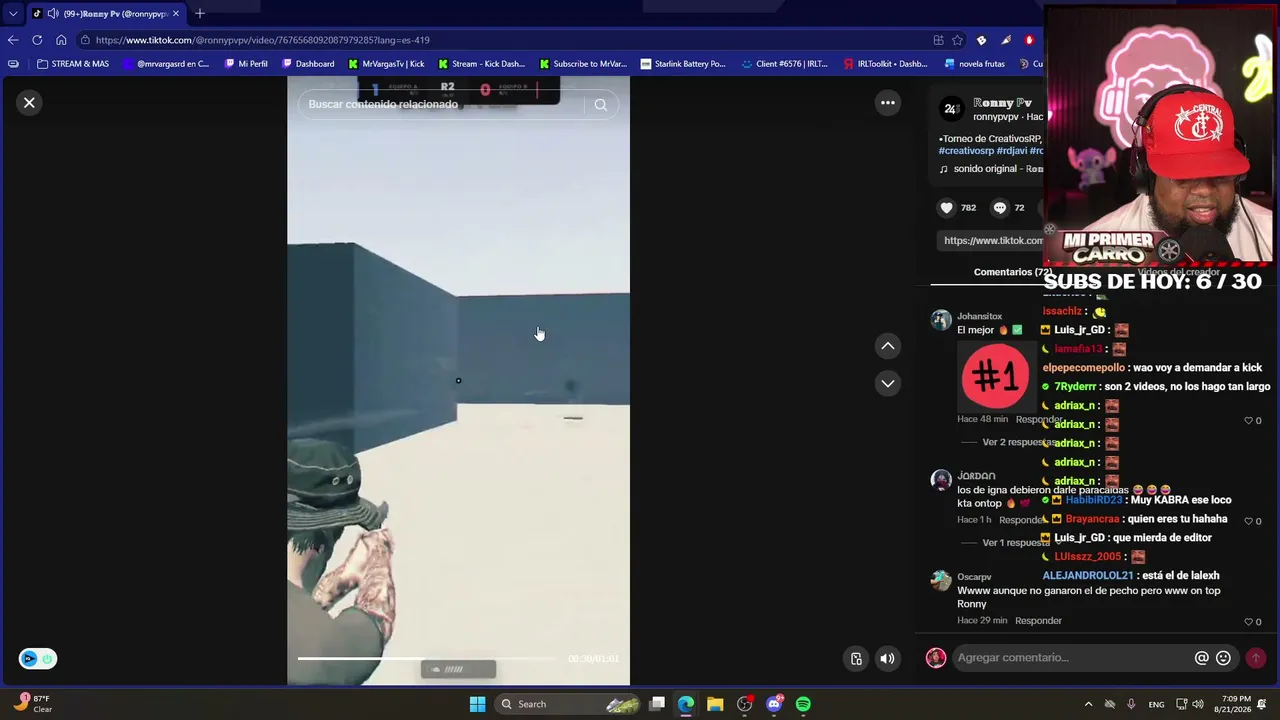This screenshot has height=720, width=1280.
Task: Click the taskbar Search box
Action: pyautogui.click(x=568, y=704)
